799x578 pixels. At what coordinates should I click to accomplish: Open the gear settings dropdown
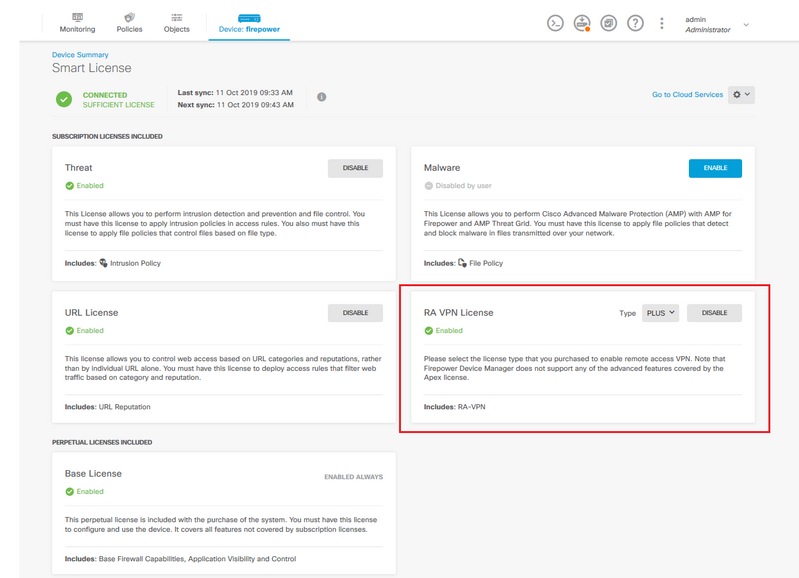pos(741,94)
